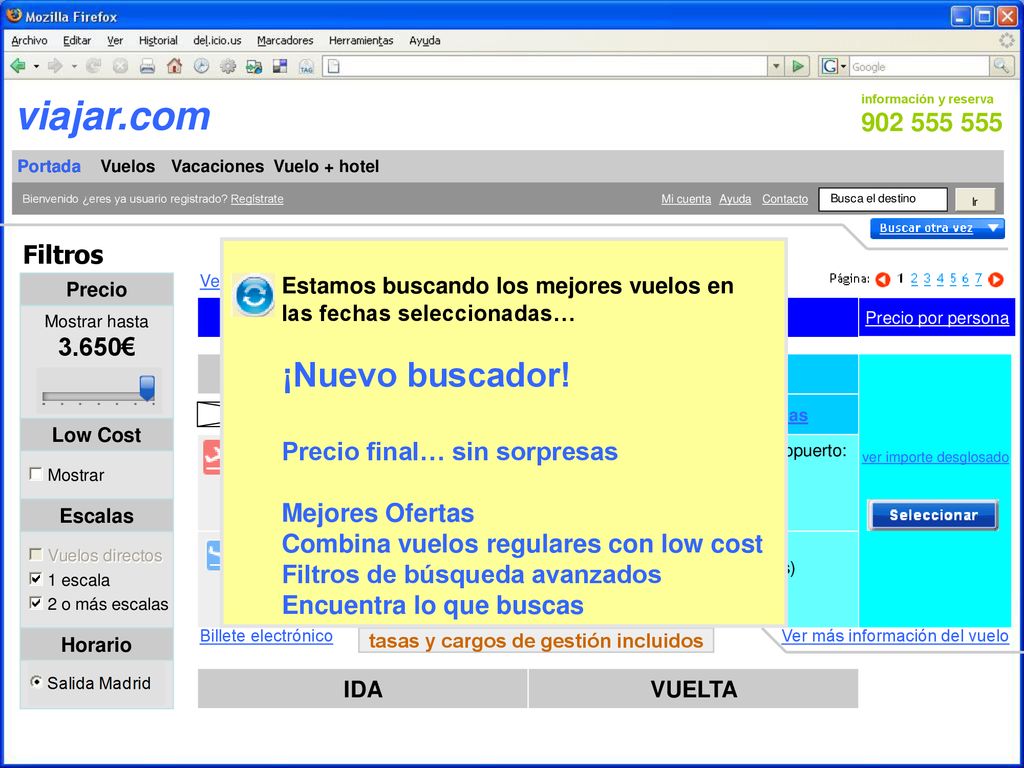Go to results page 2

pyautogui.click(x=914, y=279)
